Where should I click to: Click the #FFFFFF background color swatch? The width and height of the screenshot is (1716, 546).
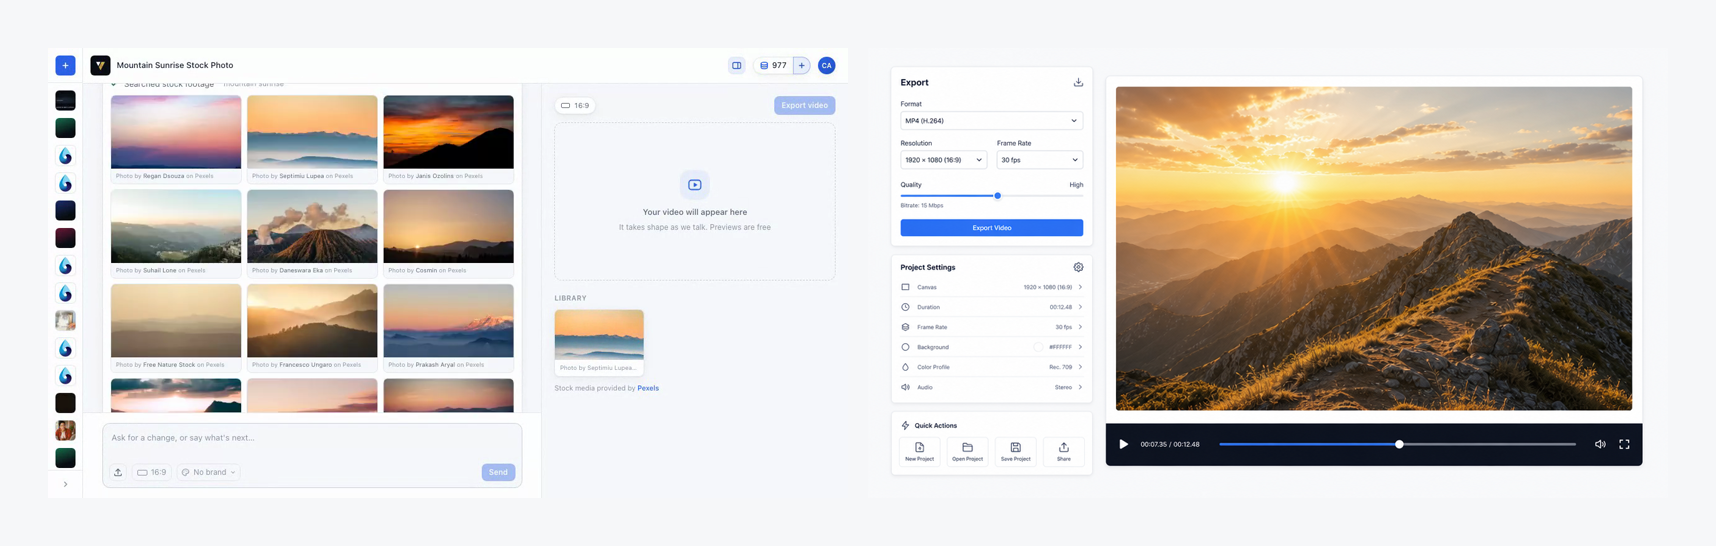pyautogui.click(x=1038, y=347)
